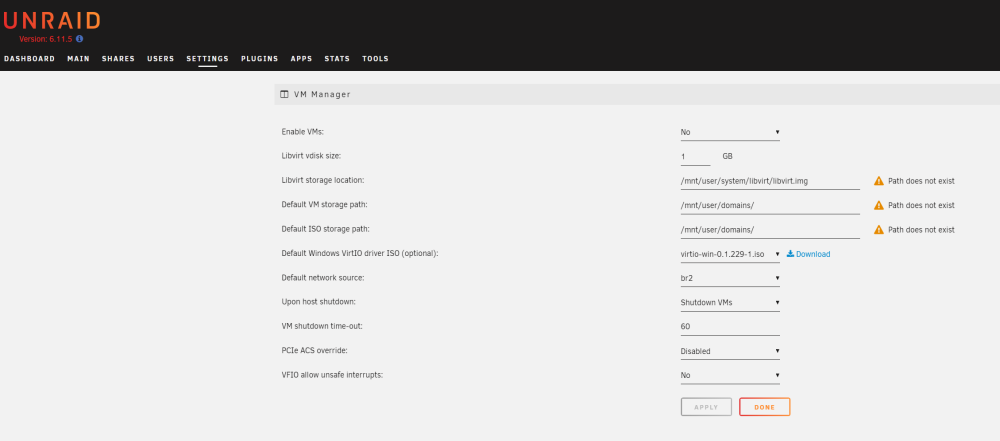Click the Default ISO storage path label
Screen dimensions: 1000x441
[326, 228]
